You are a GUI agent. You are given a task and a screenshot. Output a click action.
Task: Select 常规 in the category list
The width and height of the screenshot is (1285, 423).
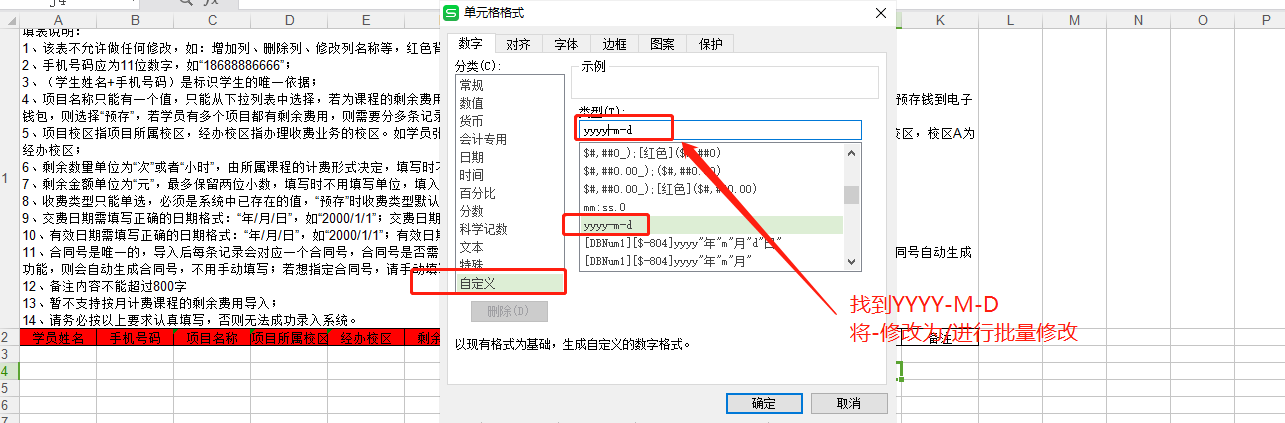510,85
